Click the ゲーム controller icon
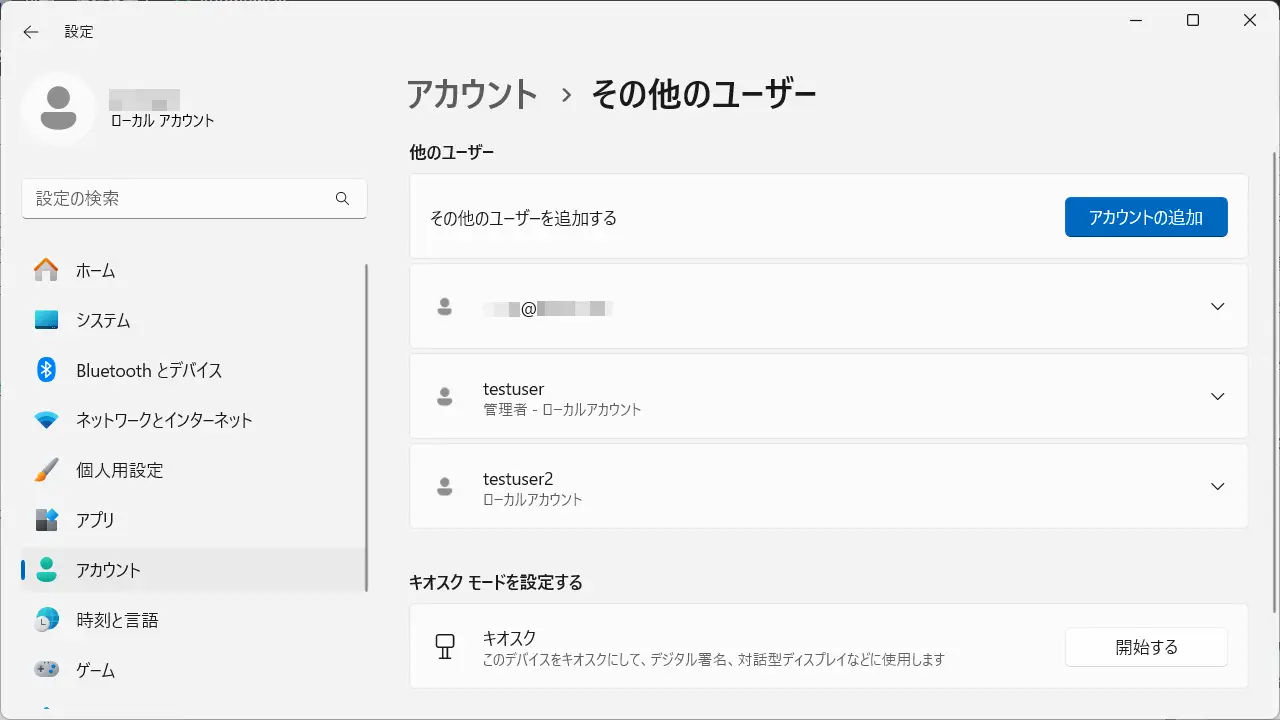 (x=46, y=670)
